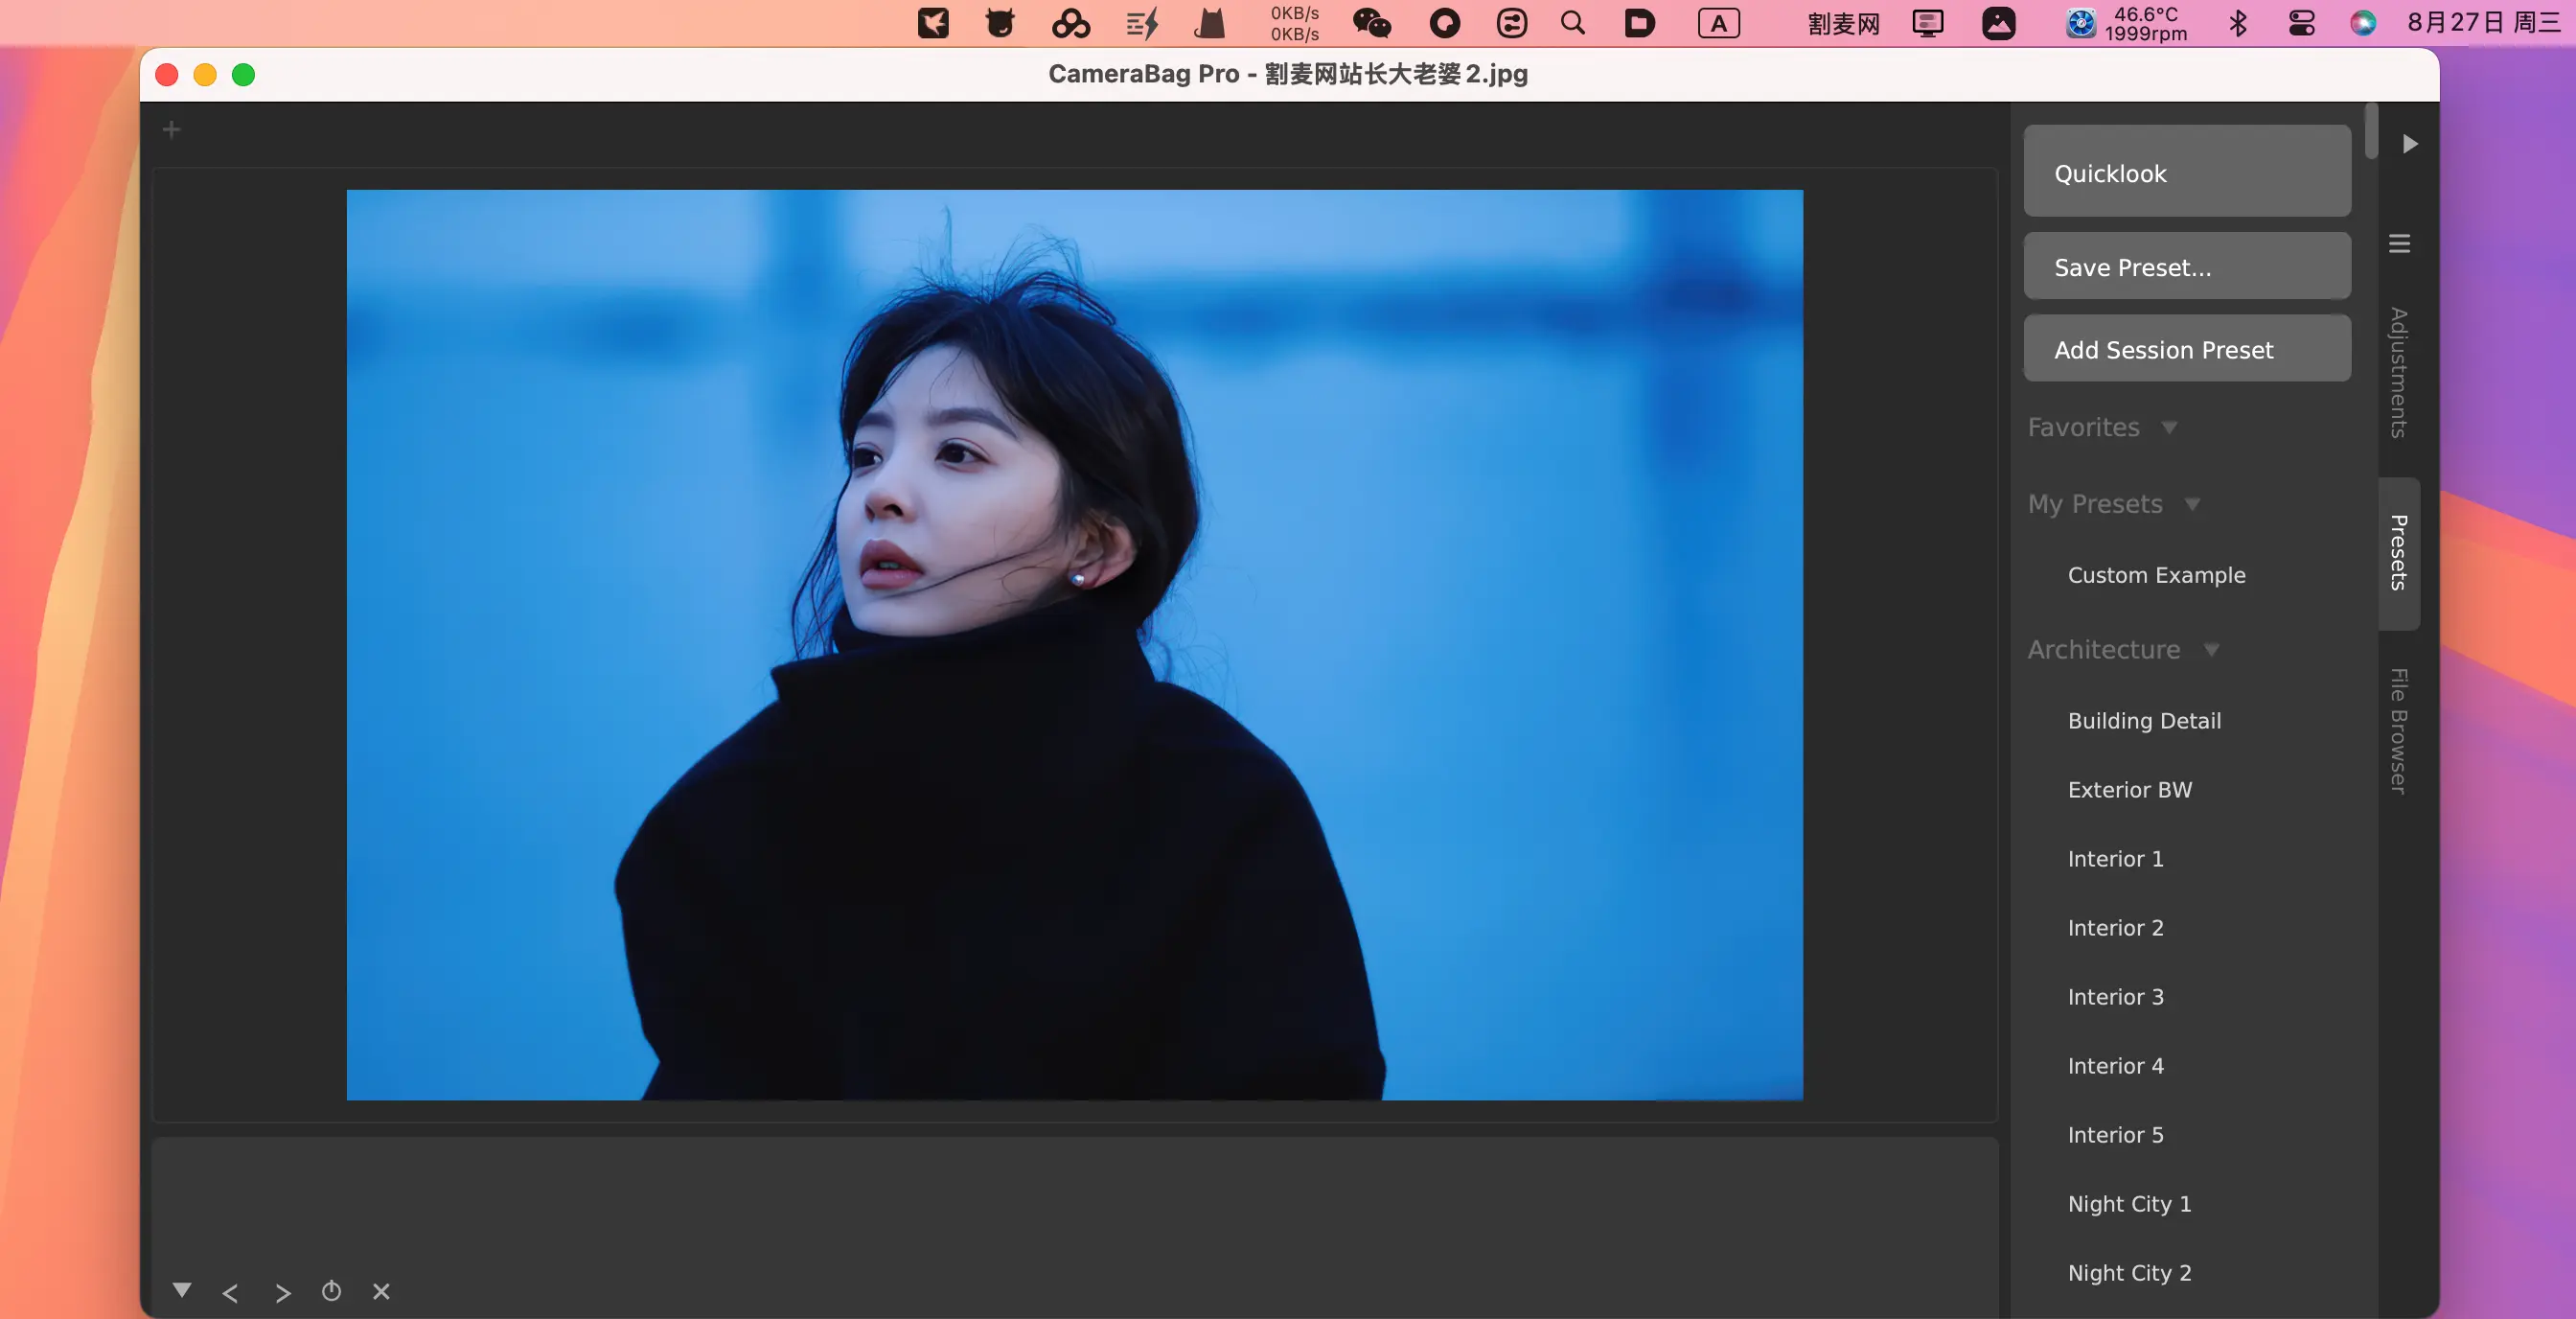2576x1319 pixels.
Task: Click the play triangle at panel top right
Action: (2410, 144)
